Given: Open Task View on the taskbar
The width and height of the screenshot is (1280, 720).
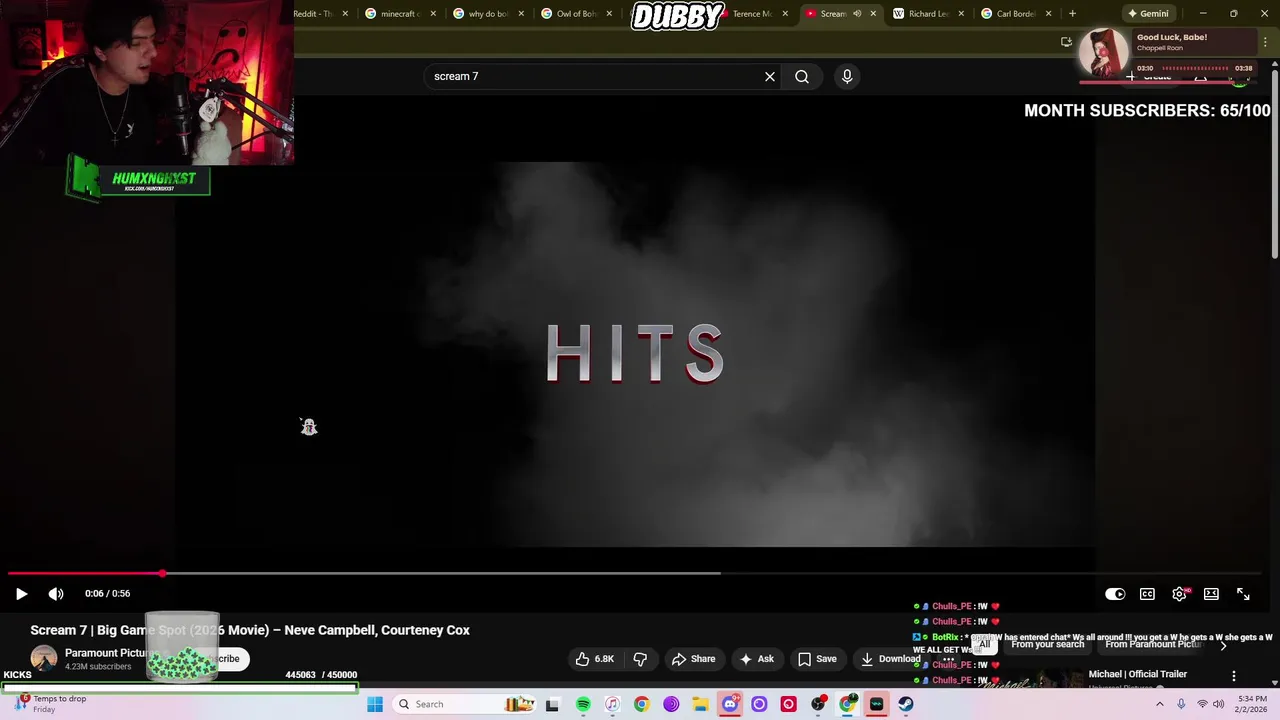Looking at the screenshot, I should point(552,704).
